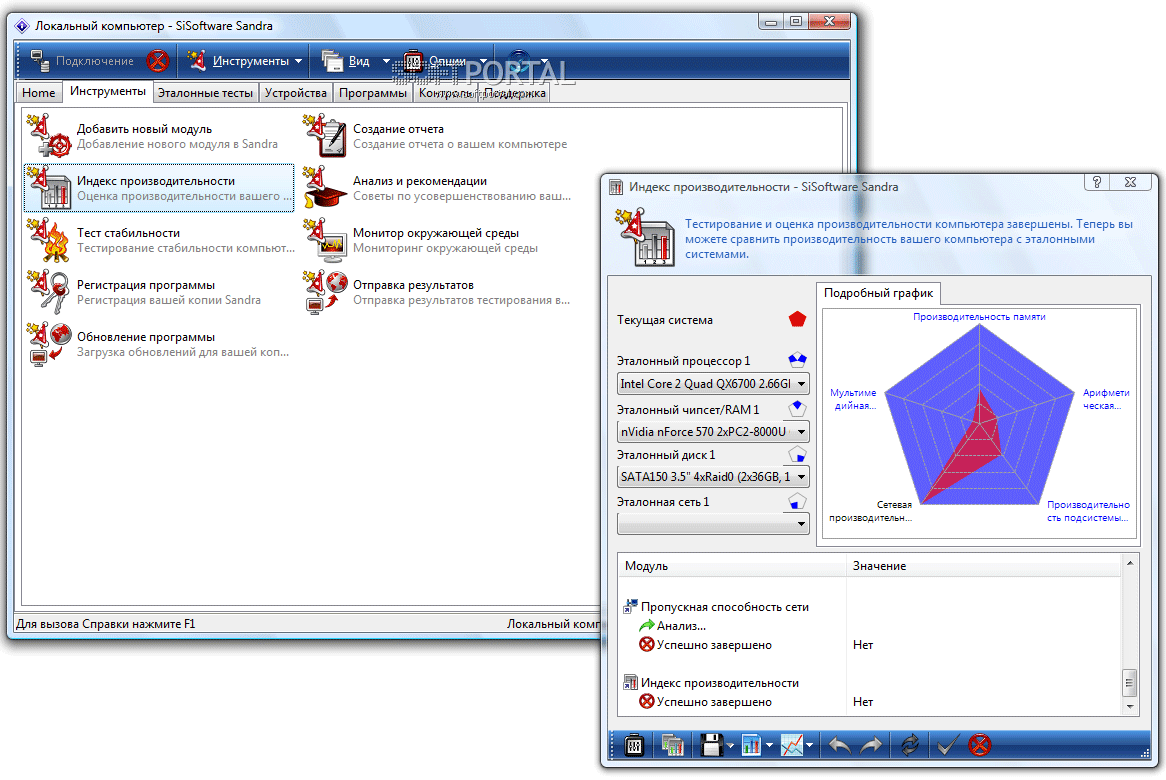Click the 'Мультимедийная...' radar chart label
1166x780 pixels.
(854, 399)
